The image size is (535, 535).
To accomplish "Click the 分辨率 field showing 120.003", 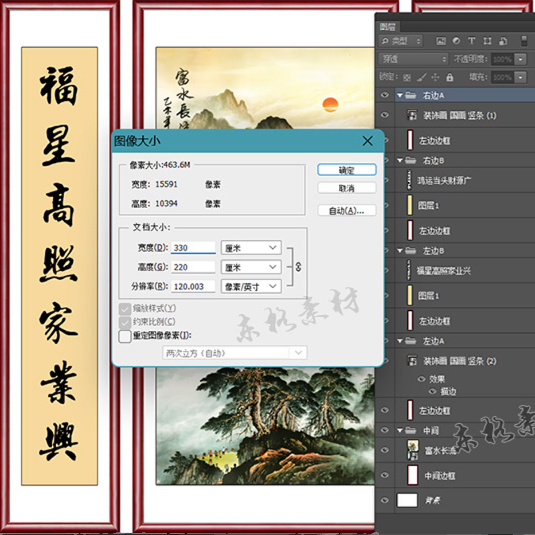I will click(193, 286).
